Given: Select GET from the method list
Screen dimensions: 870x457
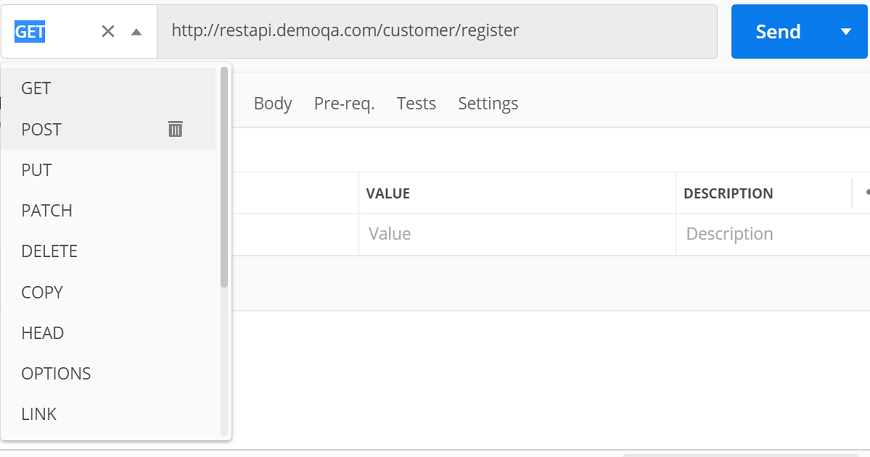Looking at the screenshot, I should click(x=108, y=88).
